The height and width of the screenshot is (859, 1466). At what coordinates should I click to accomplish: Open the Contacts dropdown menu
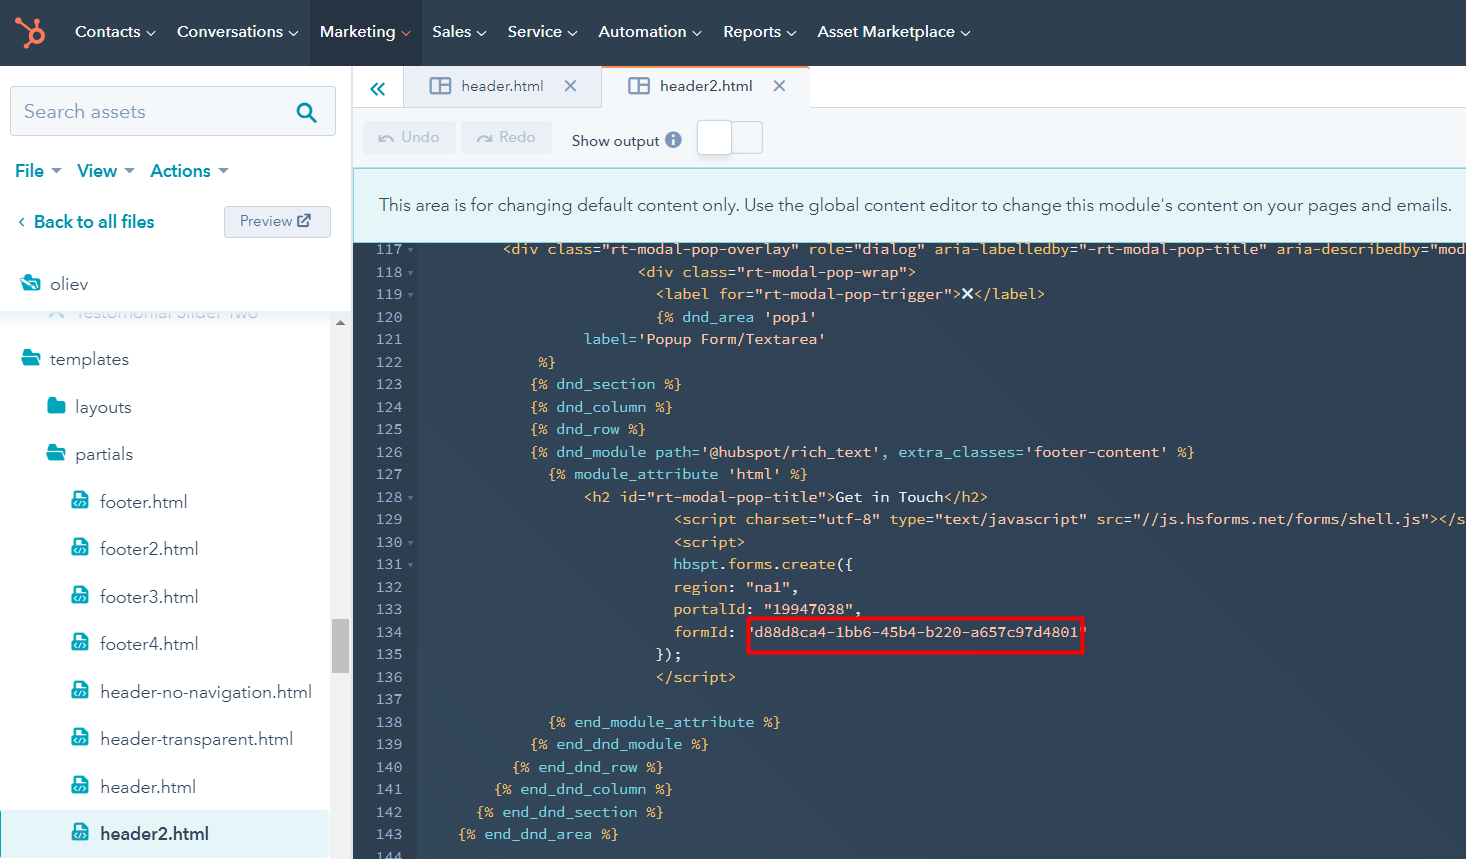pyautogui.click(x=115, y=32)
